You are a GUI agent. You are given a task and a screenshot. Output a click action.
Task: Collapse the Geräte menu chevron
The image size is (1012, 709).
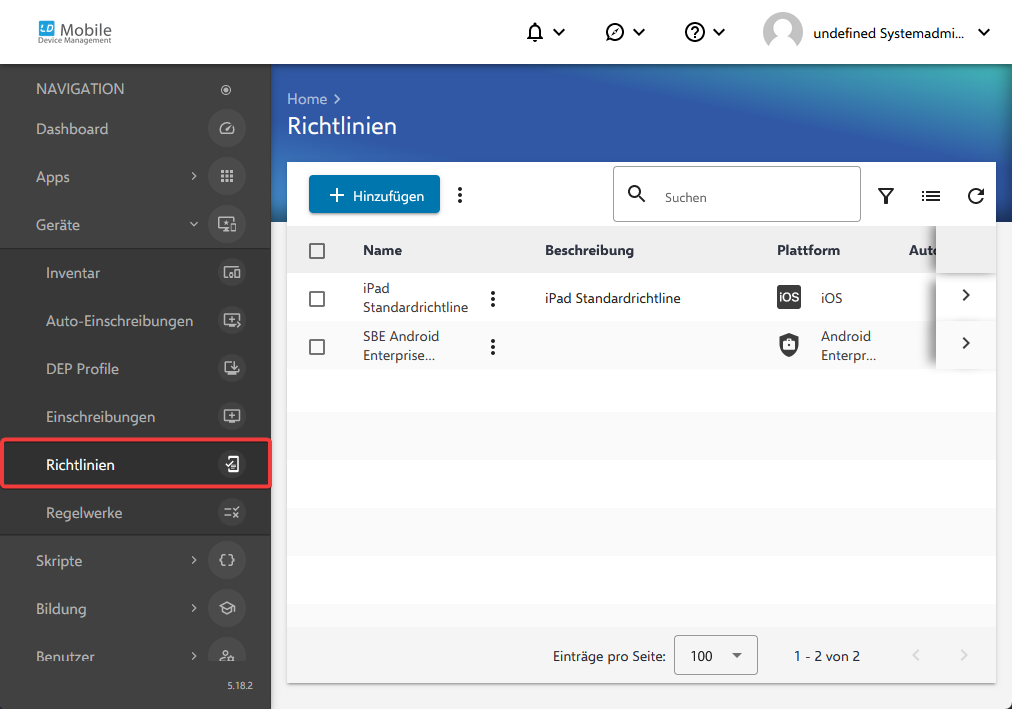(x=194, y=225)
